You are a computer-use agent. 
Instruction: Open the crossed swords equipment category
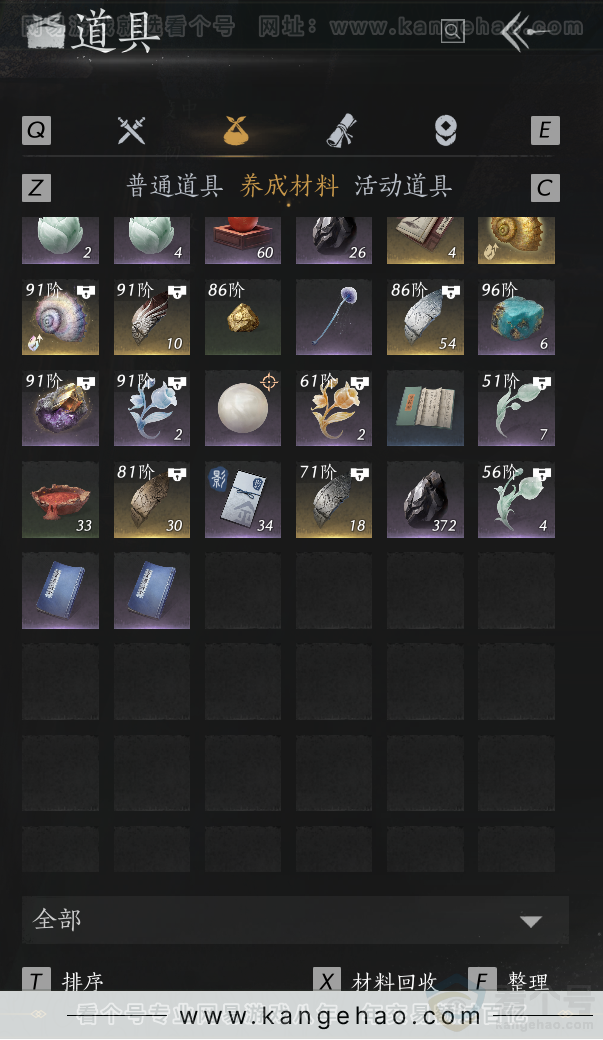131,130
